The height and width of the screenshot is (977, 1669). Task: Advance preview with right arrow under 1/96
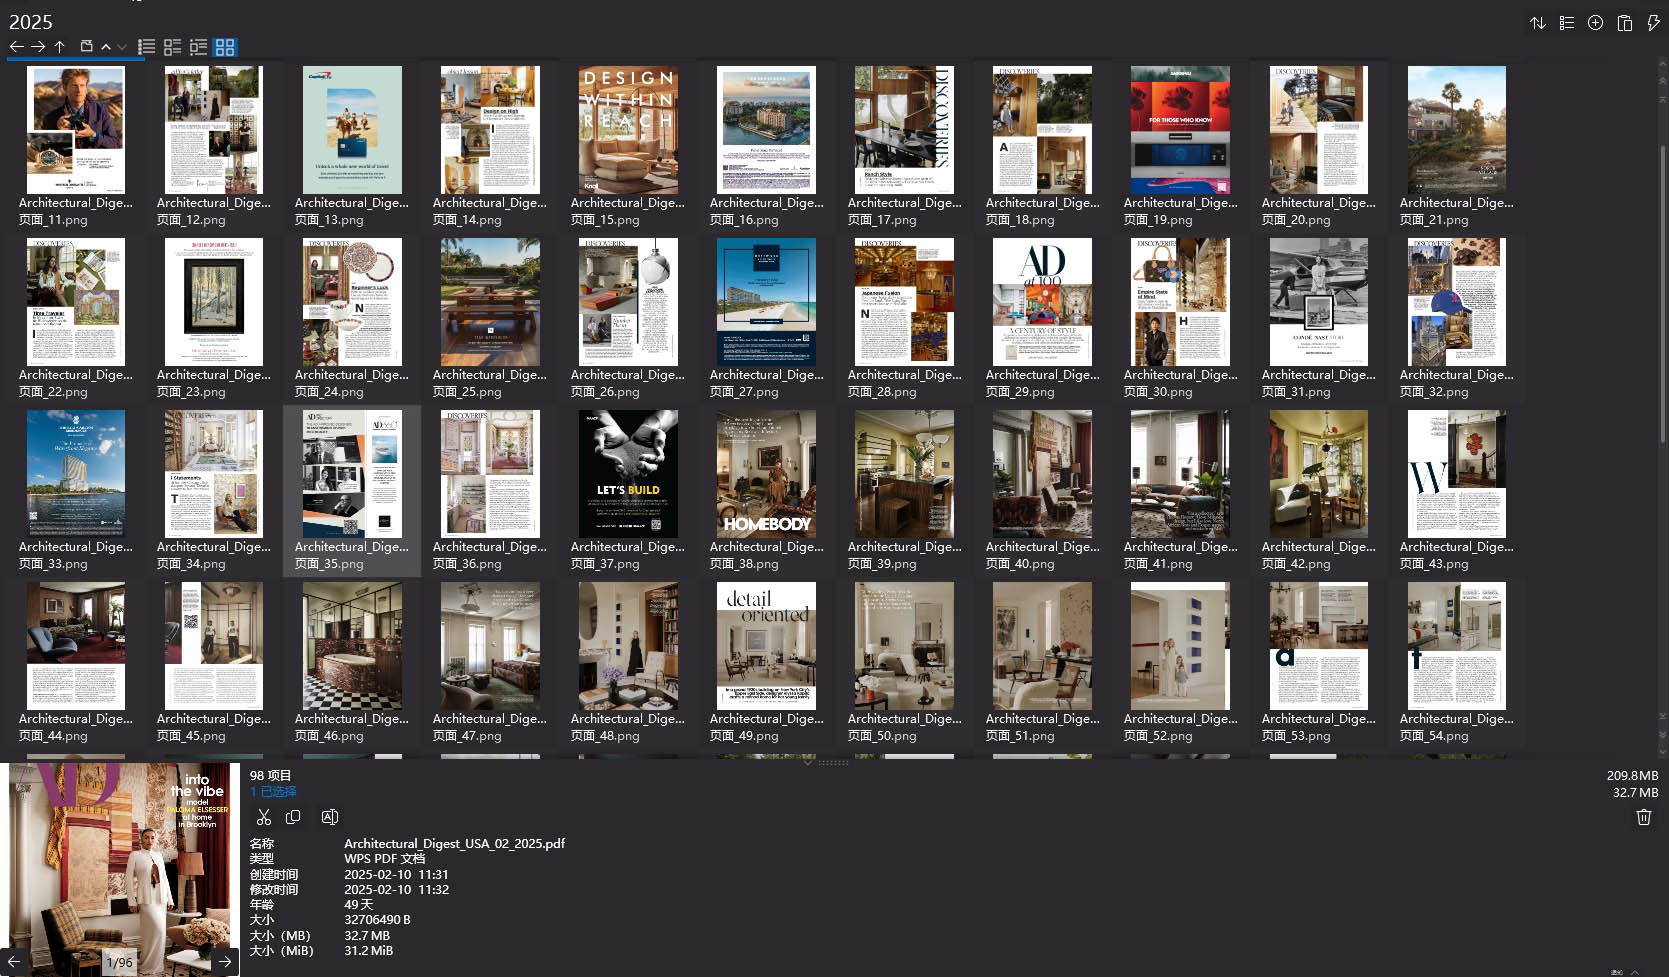coord(225,961)
